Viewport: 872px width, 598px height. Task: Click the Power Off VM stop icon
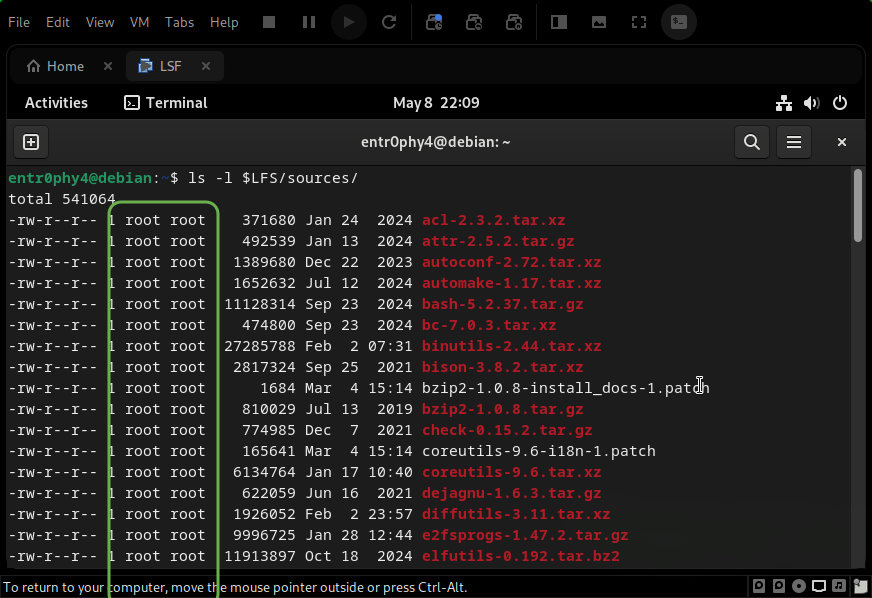click(269, 22)
